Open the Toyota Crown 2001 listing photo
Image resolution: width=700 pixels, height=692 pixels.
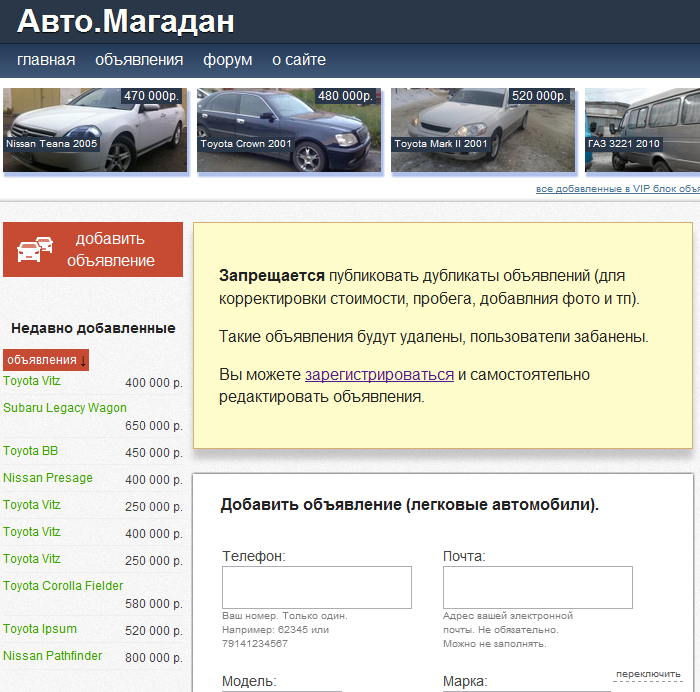pos(288,130)
